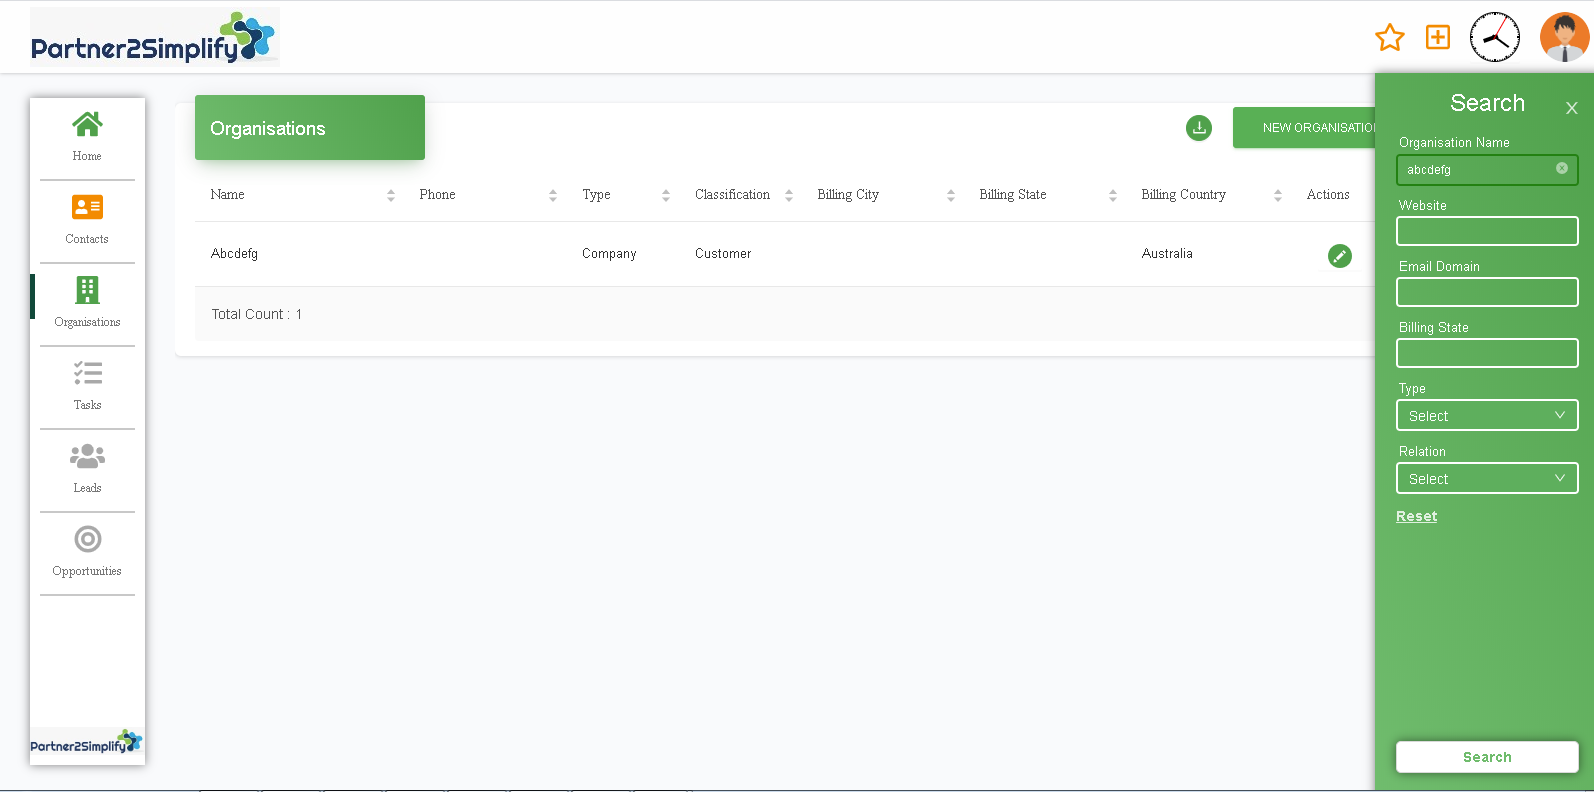Open the user profile avatar

(x=1564, y=38)
